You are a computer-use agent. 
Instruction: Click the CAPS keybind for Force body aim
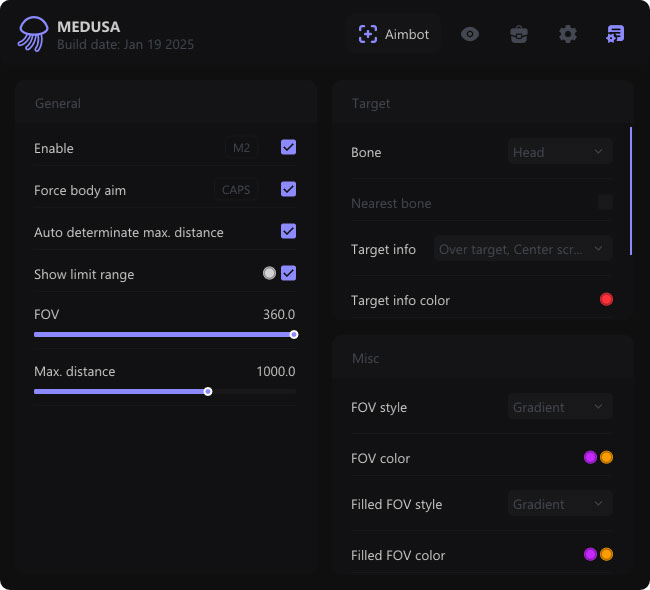point(236,190)
